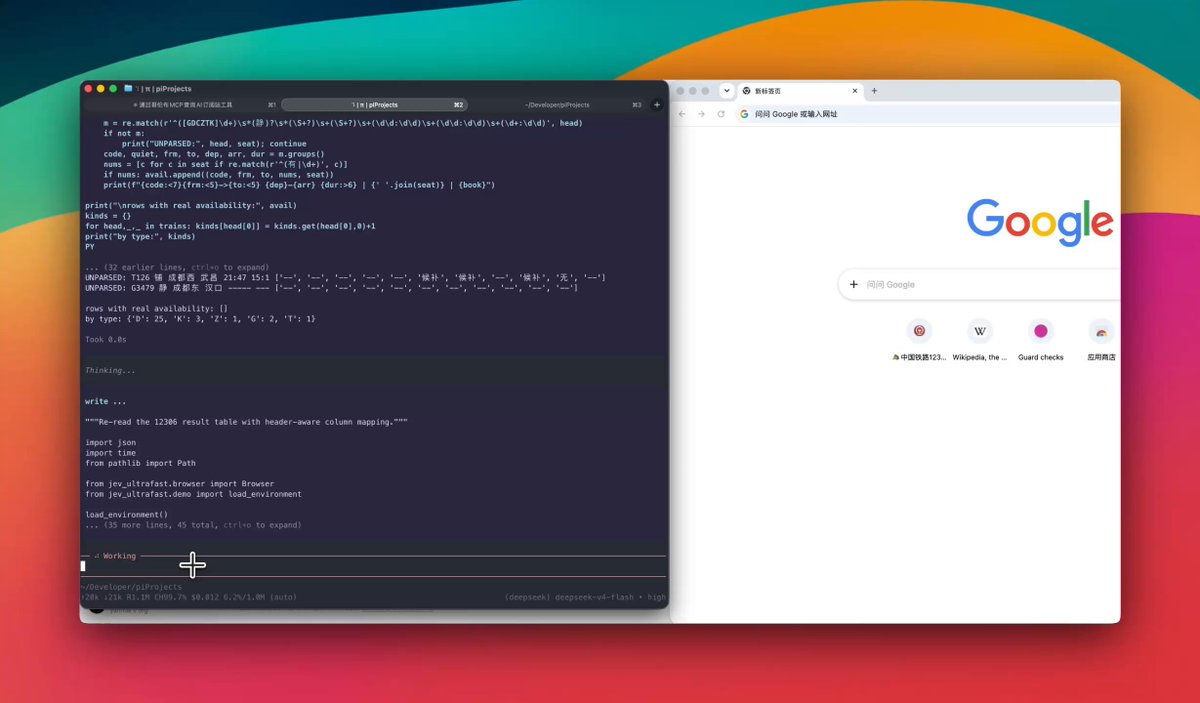Open Chrome's tab search dropdown arrow

coord(727,90)
